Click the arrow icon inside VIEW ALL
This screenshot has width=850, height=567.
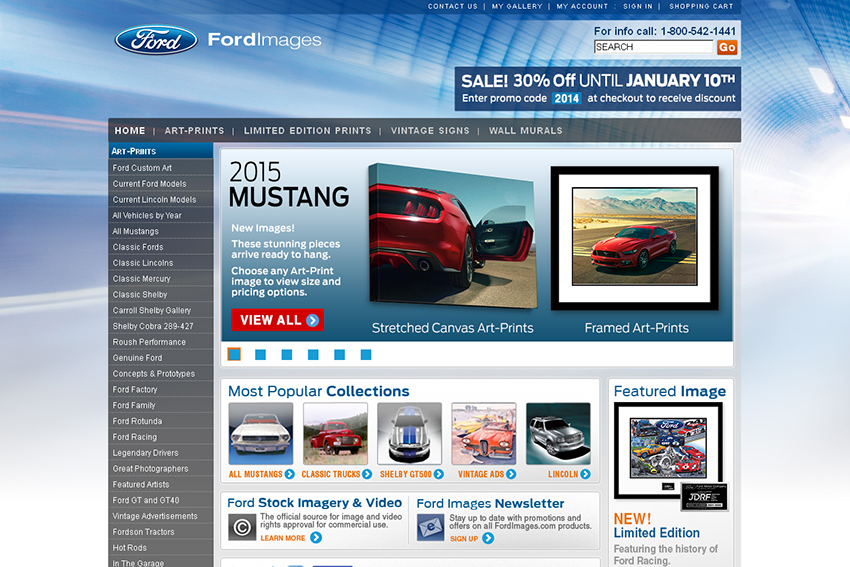312,320
